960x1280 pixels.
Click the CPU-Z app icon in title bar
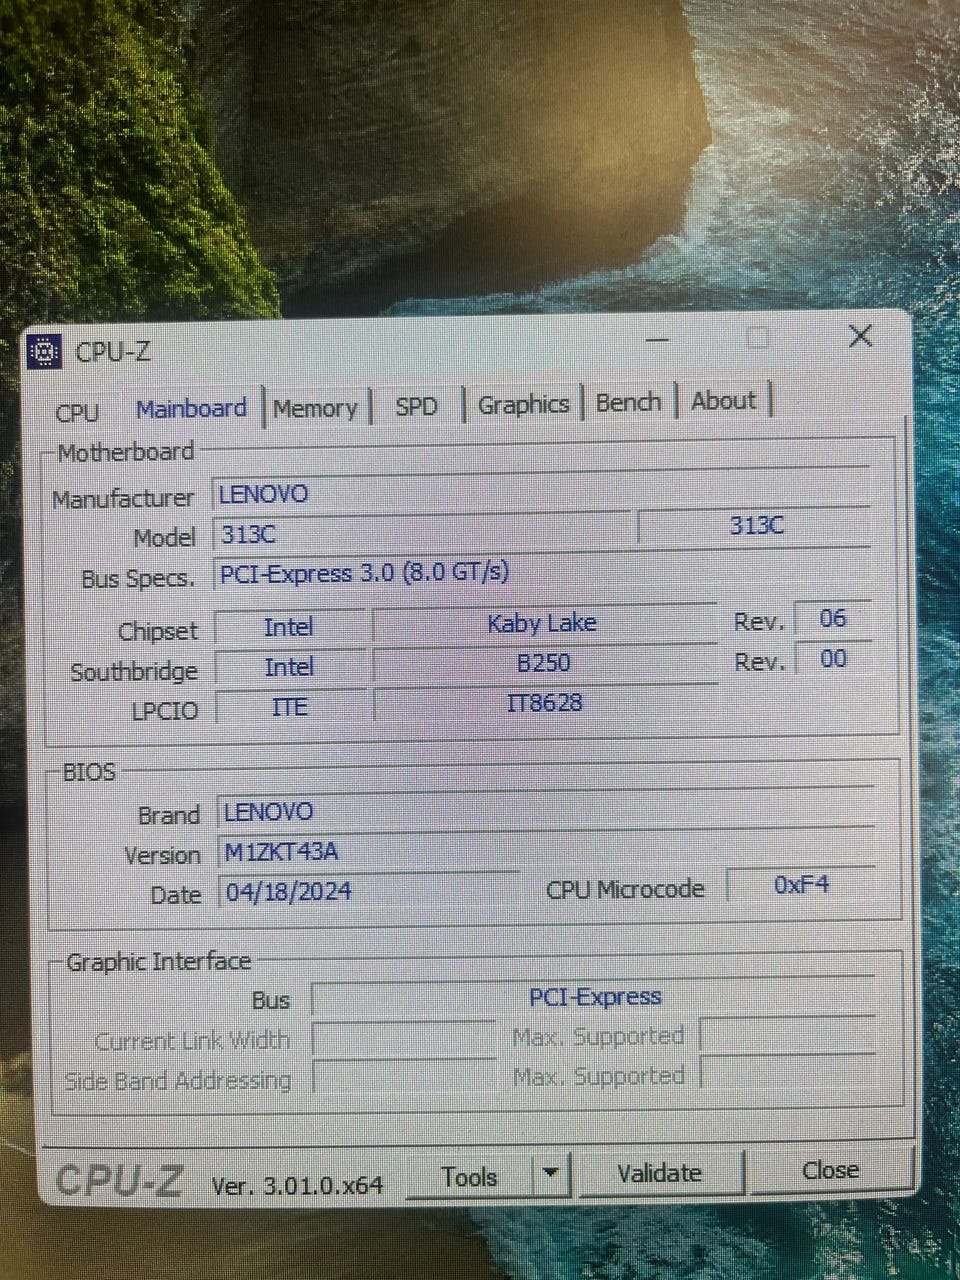[43, 351]
